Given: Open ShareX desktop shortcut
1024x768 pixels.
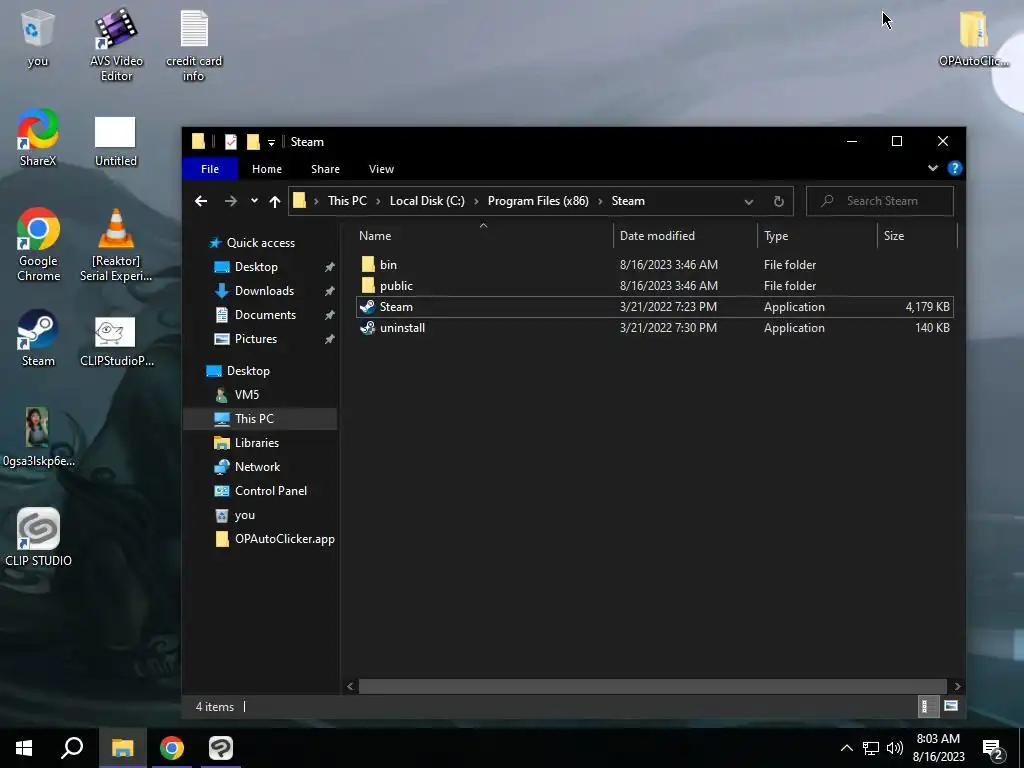Looking at the screenshot, I should (x=38, y=137).
